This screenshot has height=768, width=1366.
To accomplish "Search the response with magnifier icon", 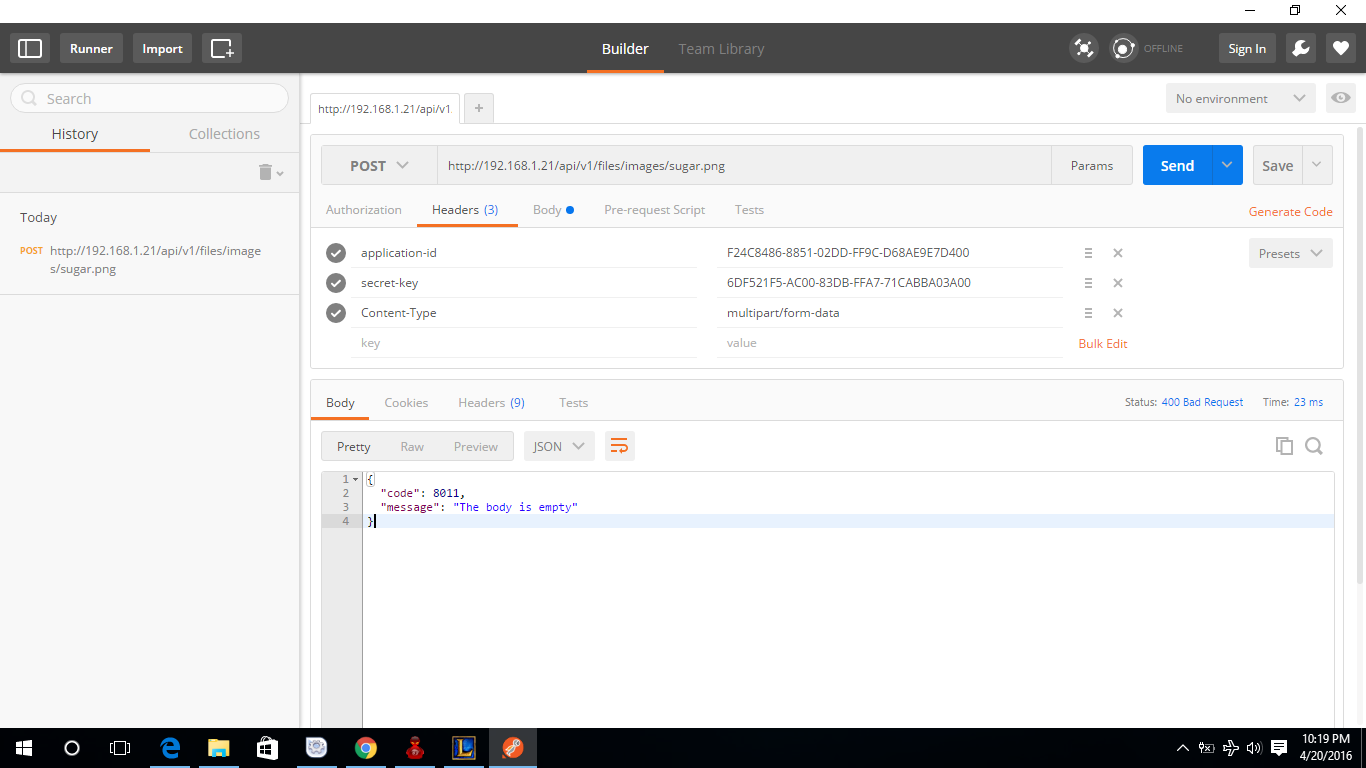I will (x=1314, y=446).
